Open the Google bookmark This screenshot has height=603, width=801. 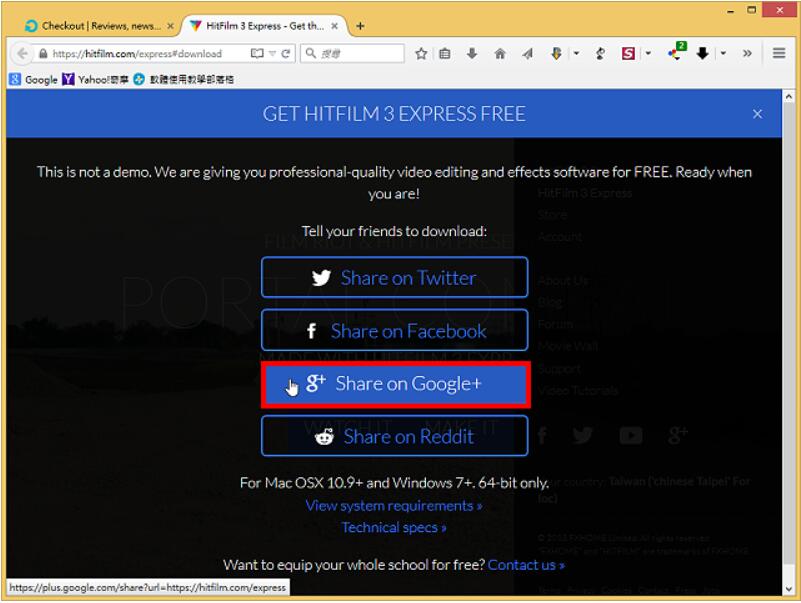pyautogui.click(x=34, y=79)
